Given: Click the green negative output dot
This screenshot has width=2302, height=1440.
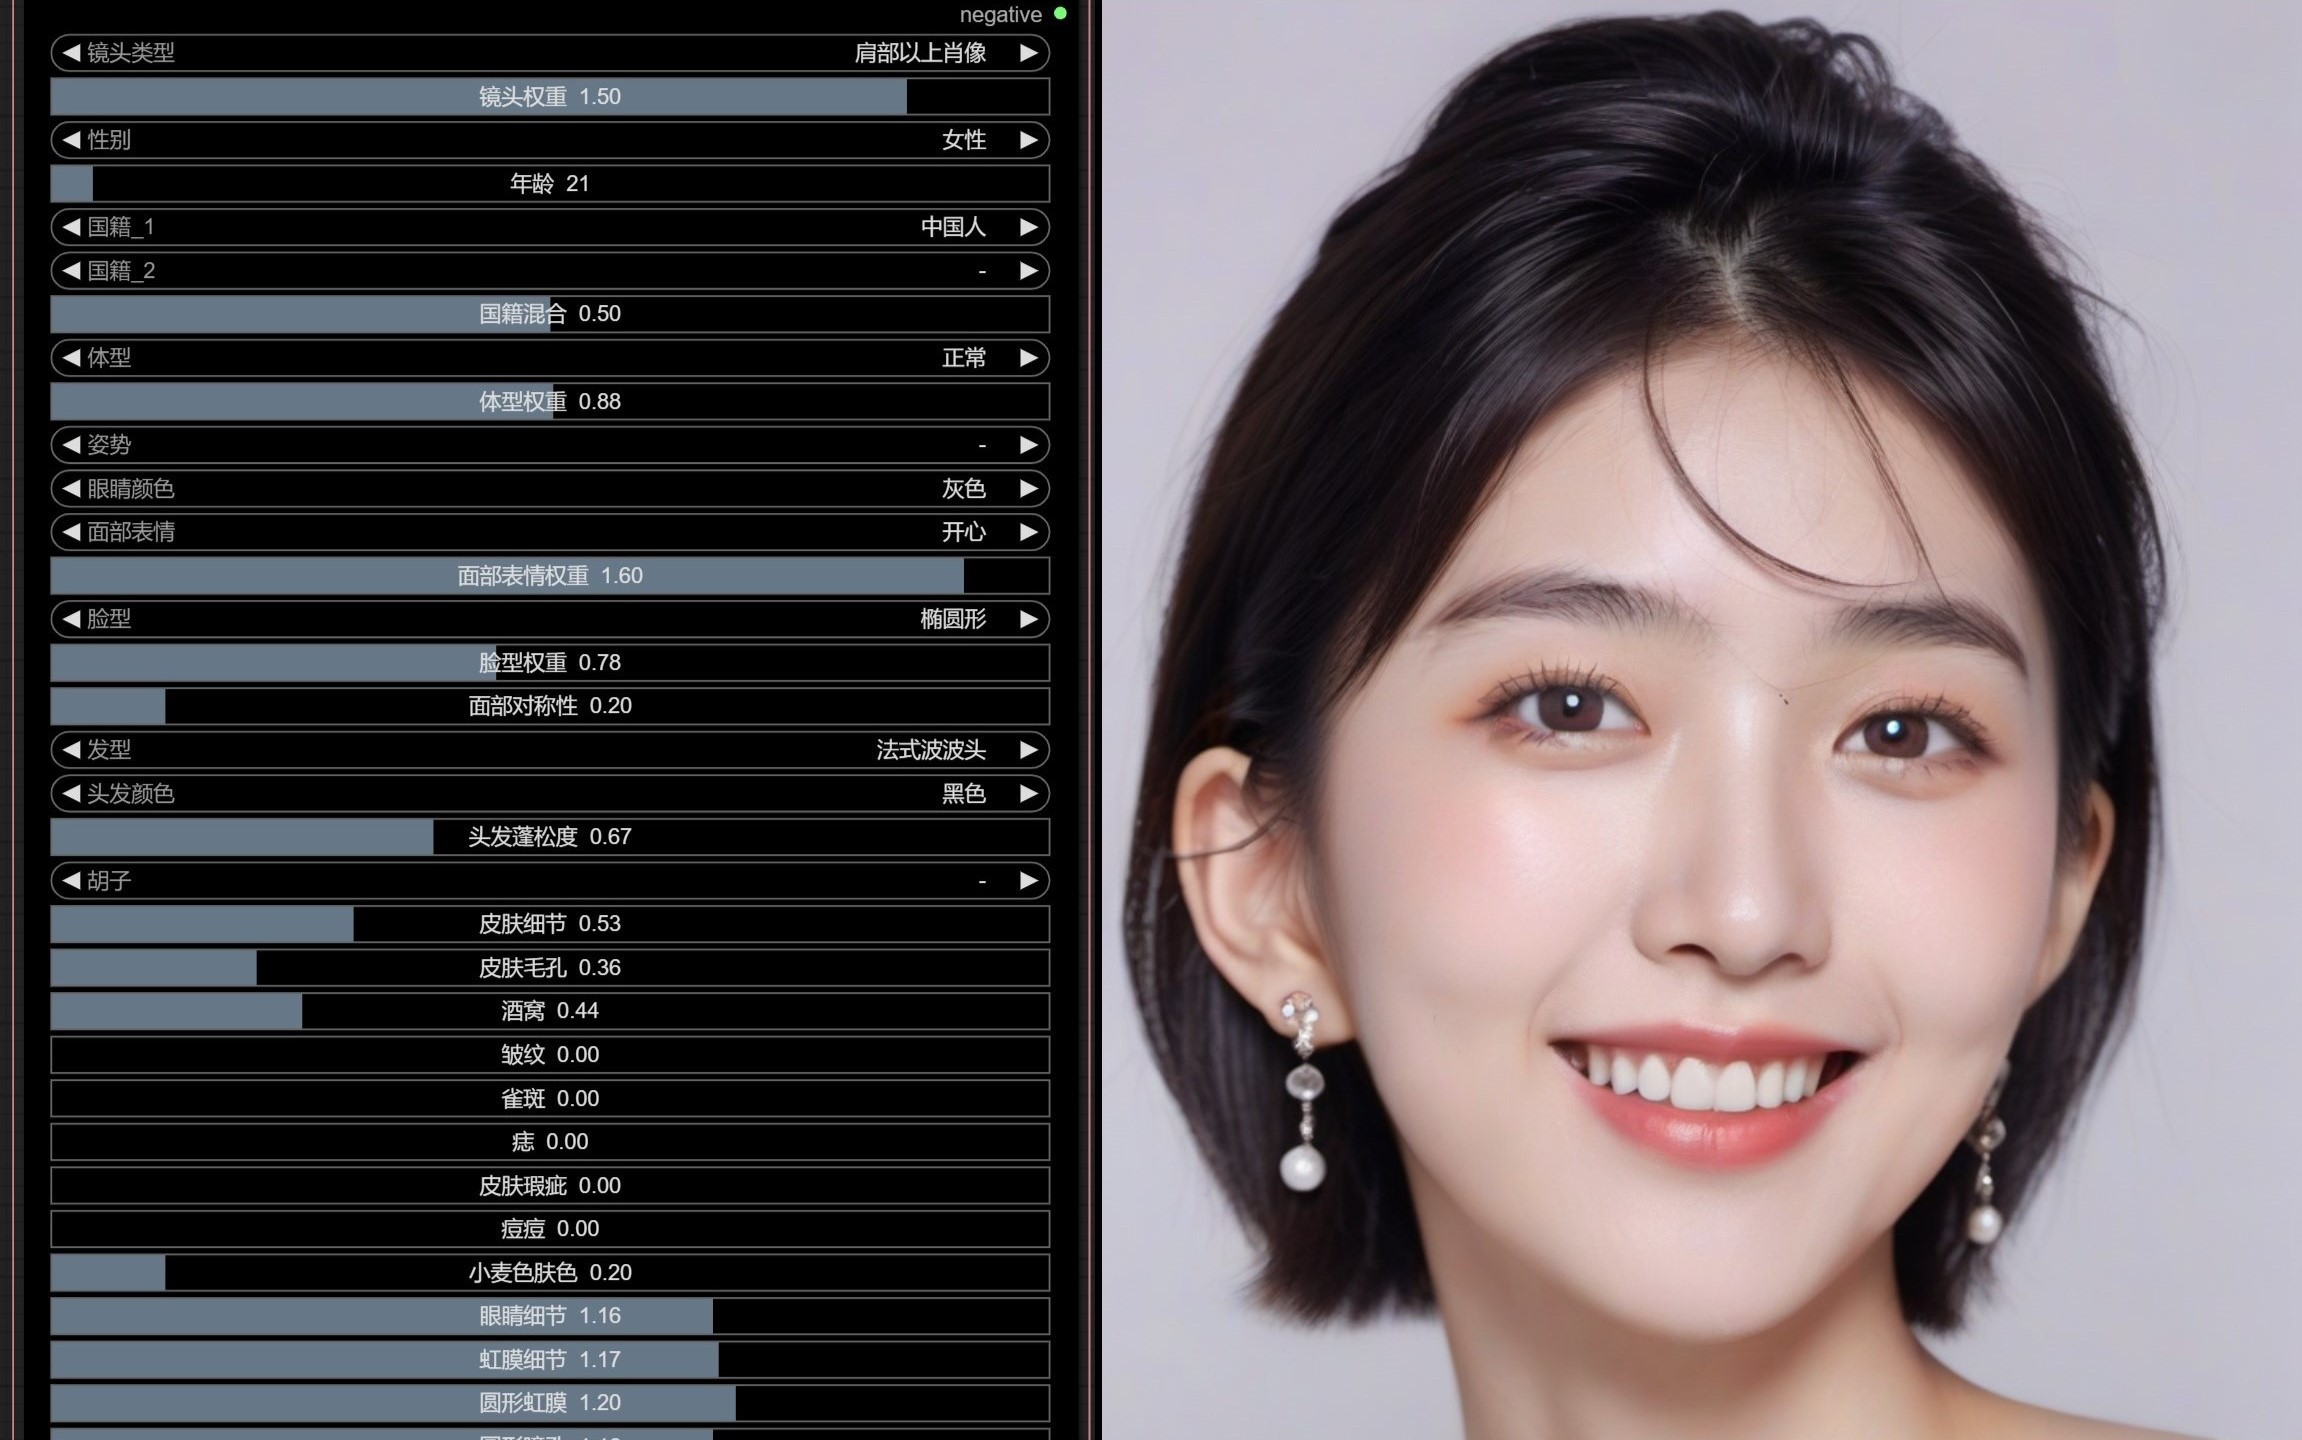Looking at the screenshot, I should (1060, 14).
